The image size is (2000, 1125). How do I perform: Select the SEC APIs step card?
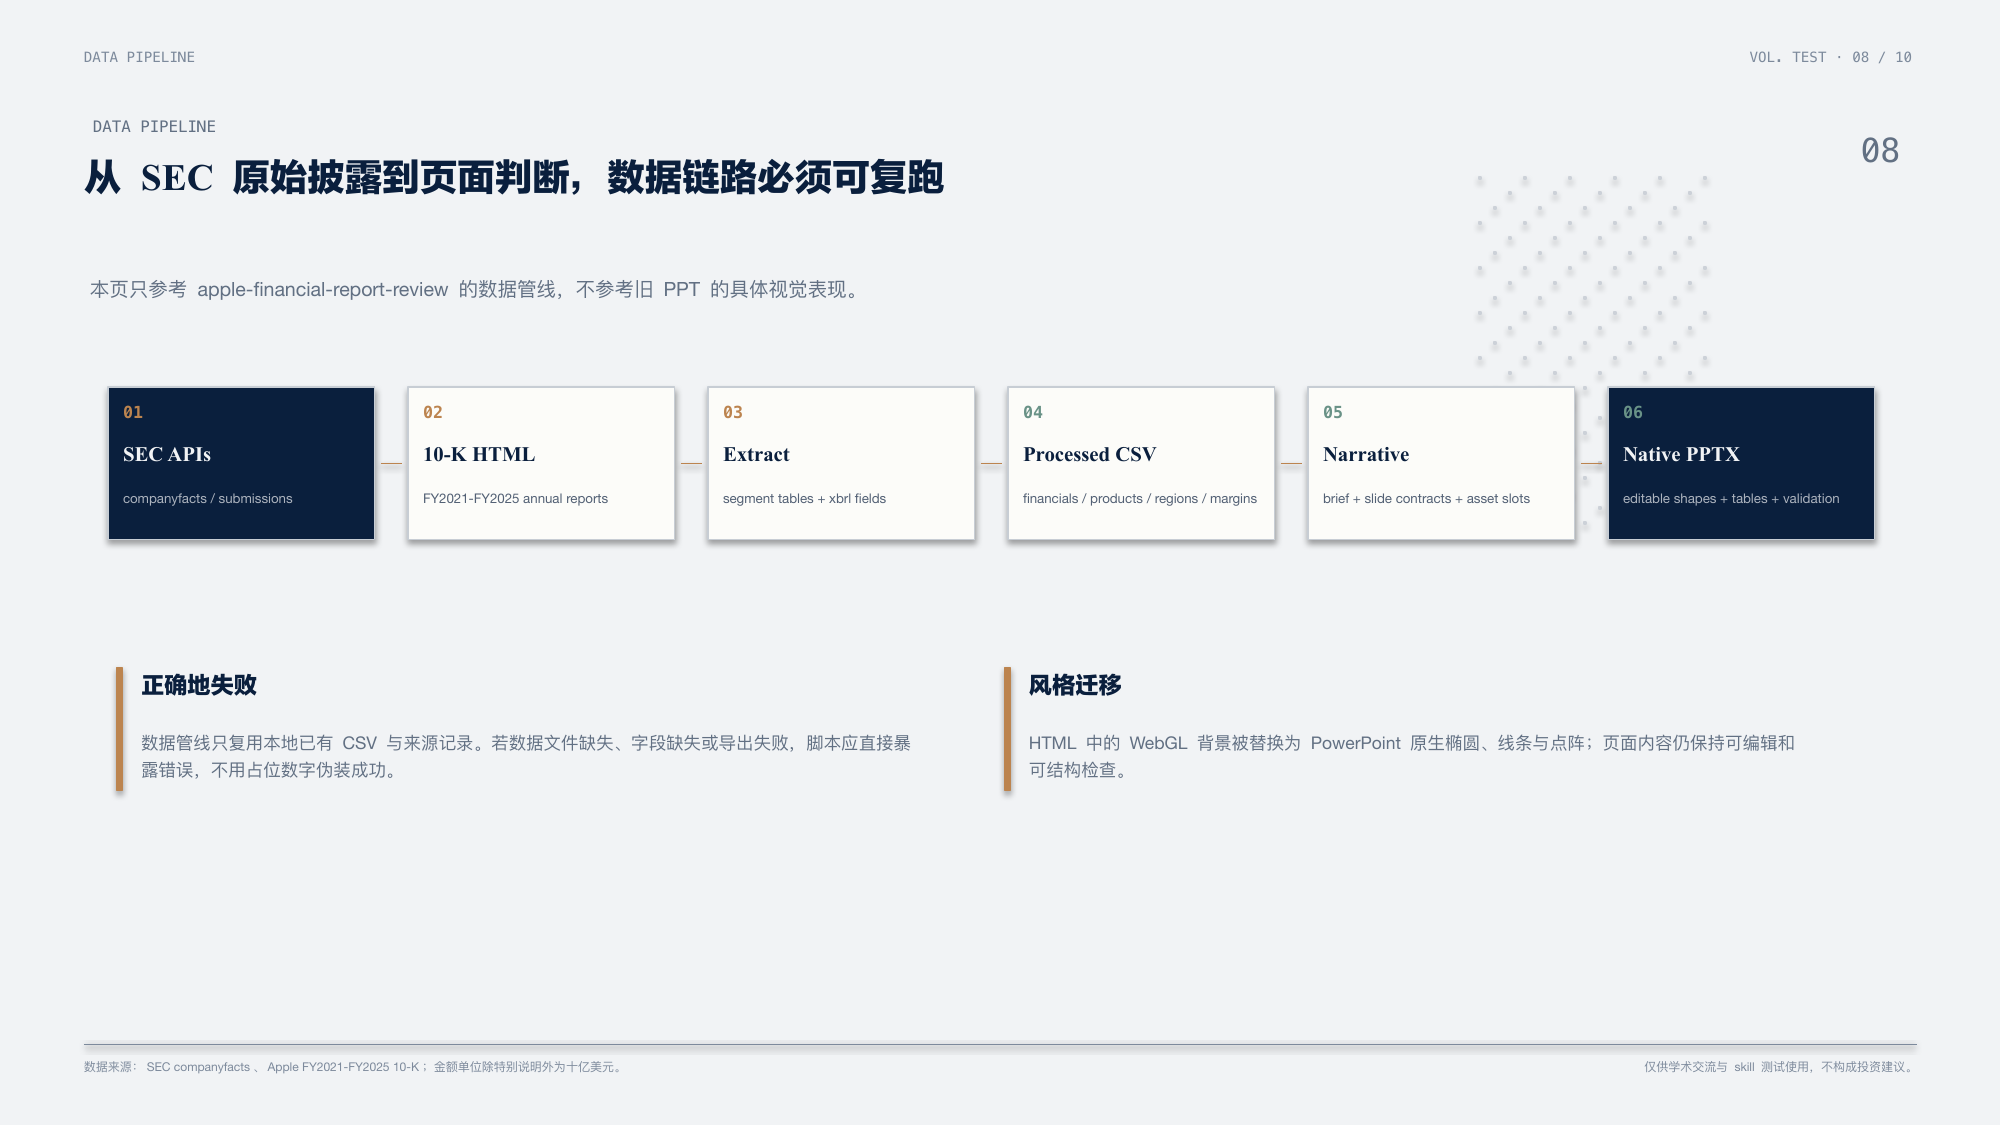(x=241, y=463)
